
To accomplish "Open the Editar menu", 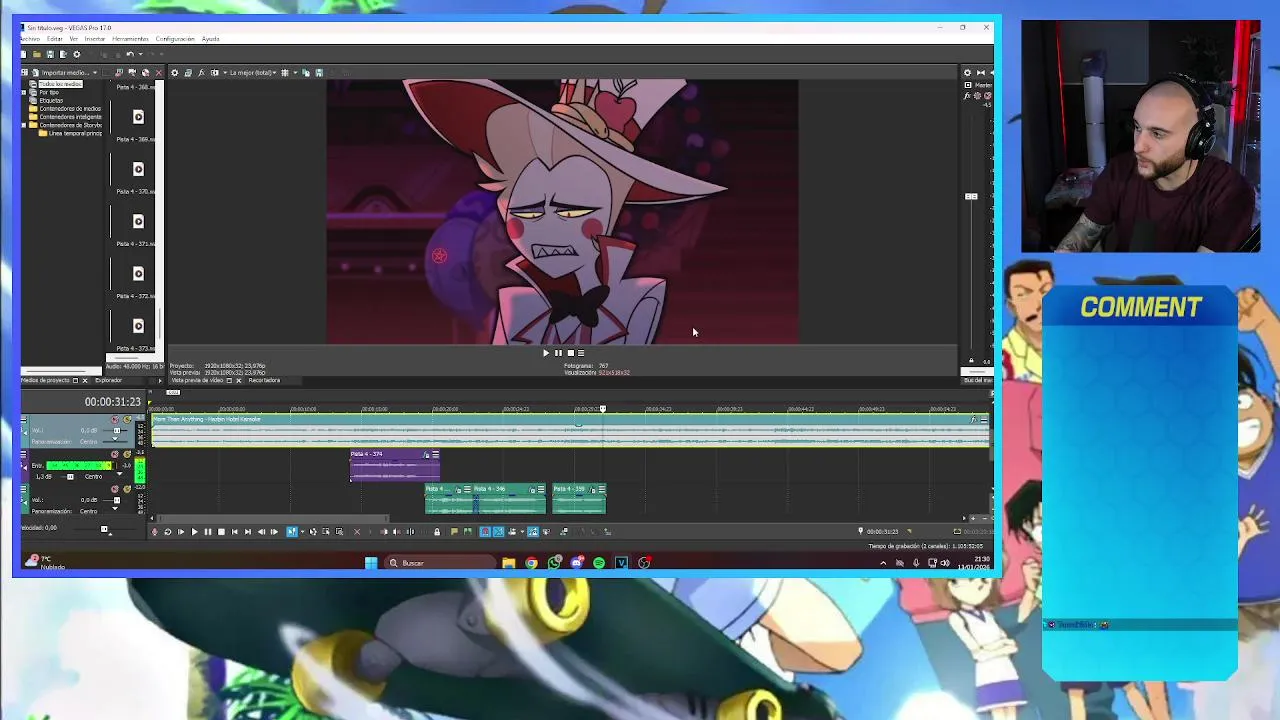I will click(54, 39).
